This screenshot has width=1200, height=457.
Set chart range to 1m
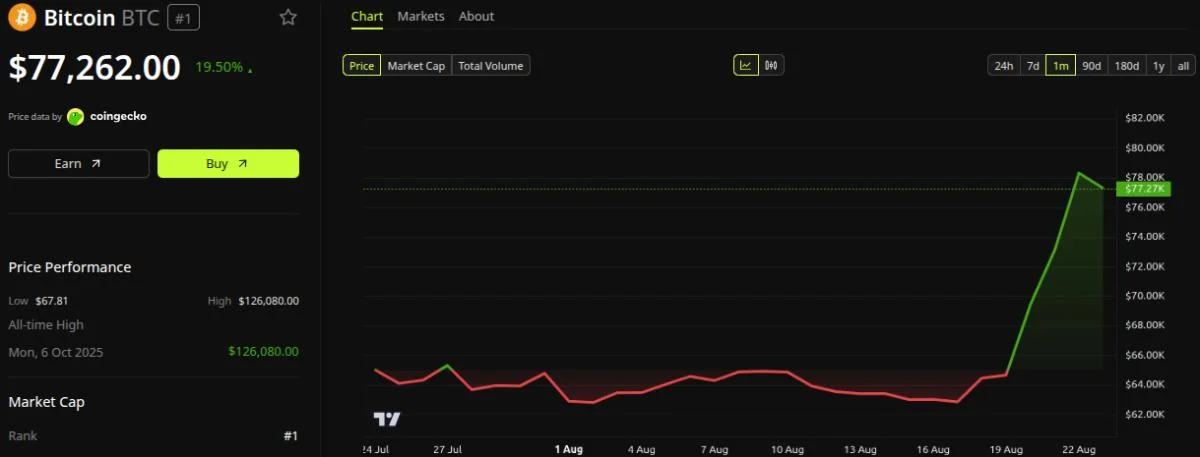pyautogui.click(x=1061, y=66)
